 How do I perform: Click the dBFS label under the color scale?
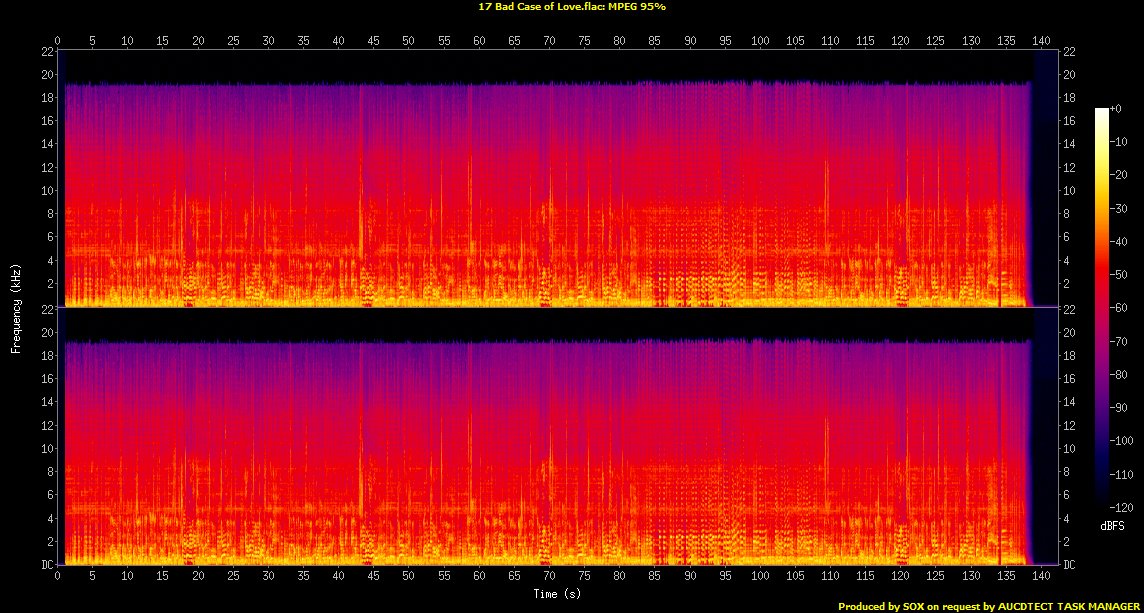point(1111,525)
